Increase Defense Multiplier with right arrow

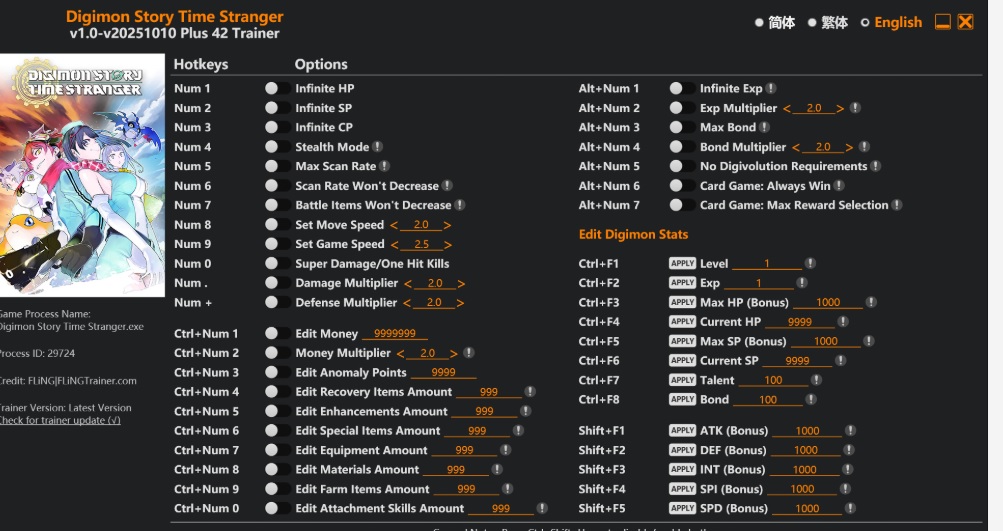460,303
